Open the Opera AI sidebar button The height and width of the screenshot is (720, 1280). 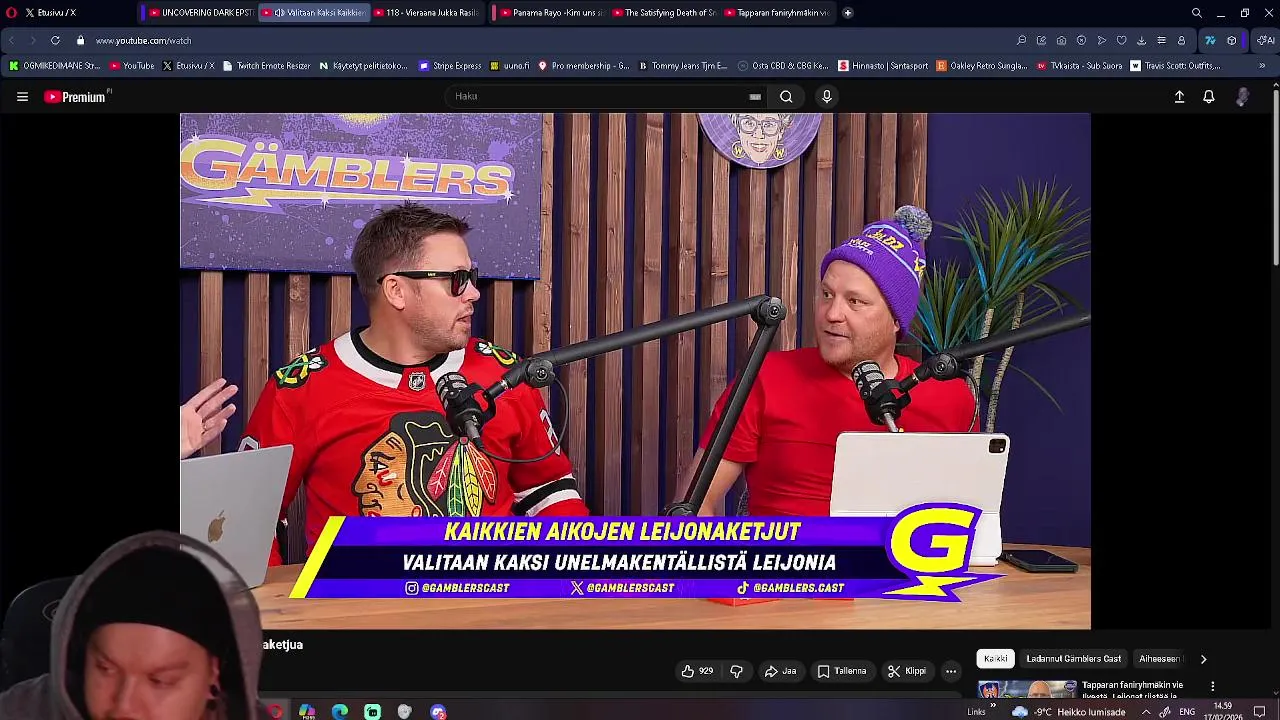point(1265,41)
